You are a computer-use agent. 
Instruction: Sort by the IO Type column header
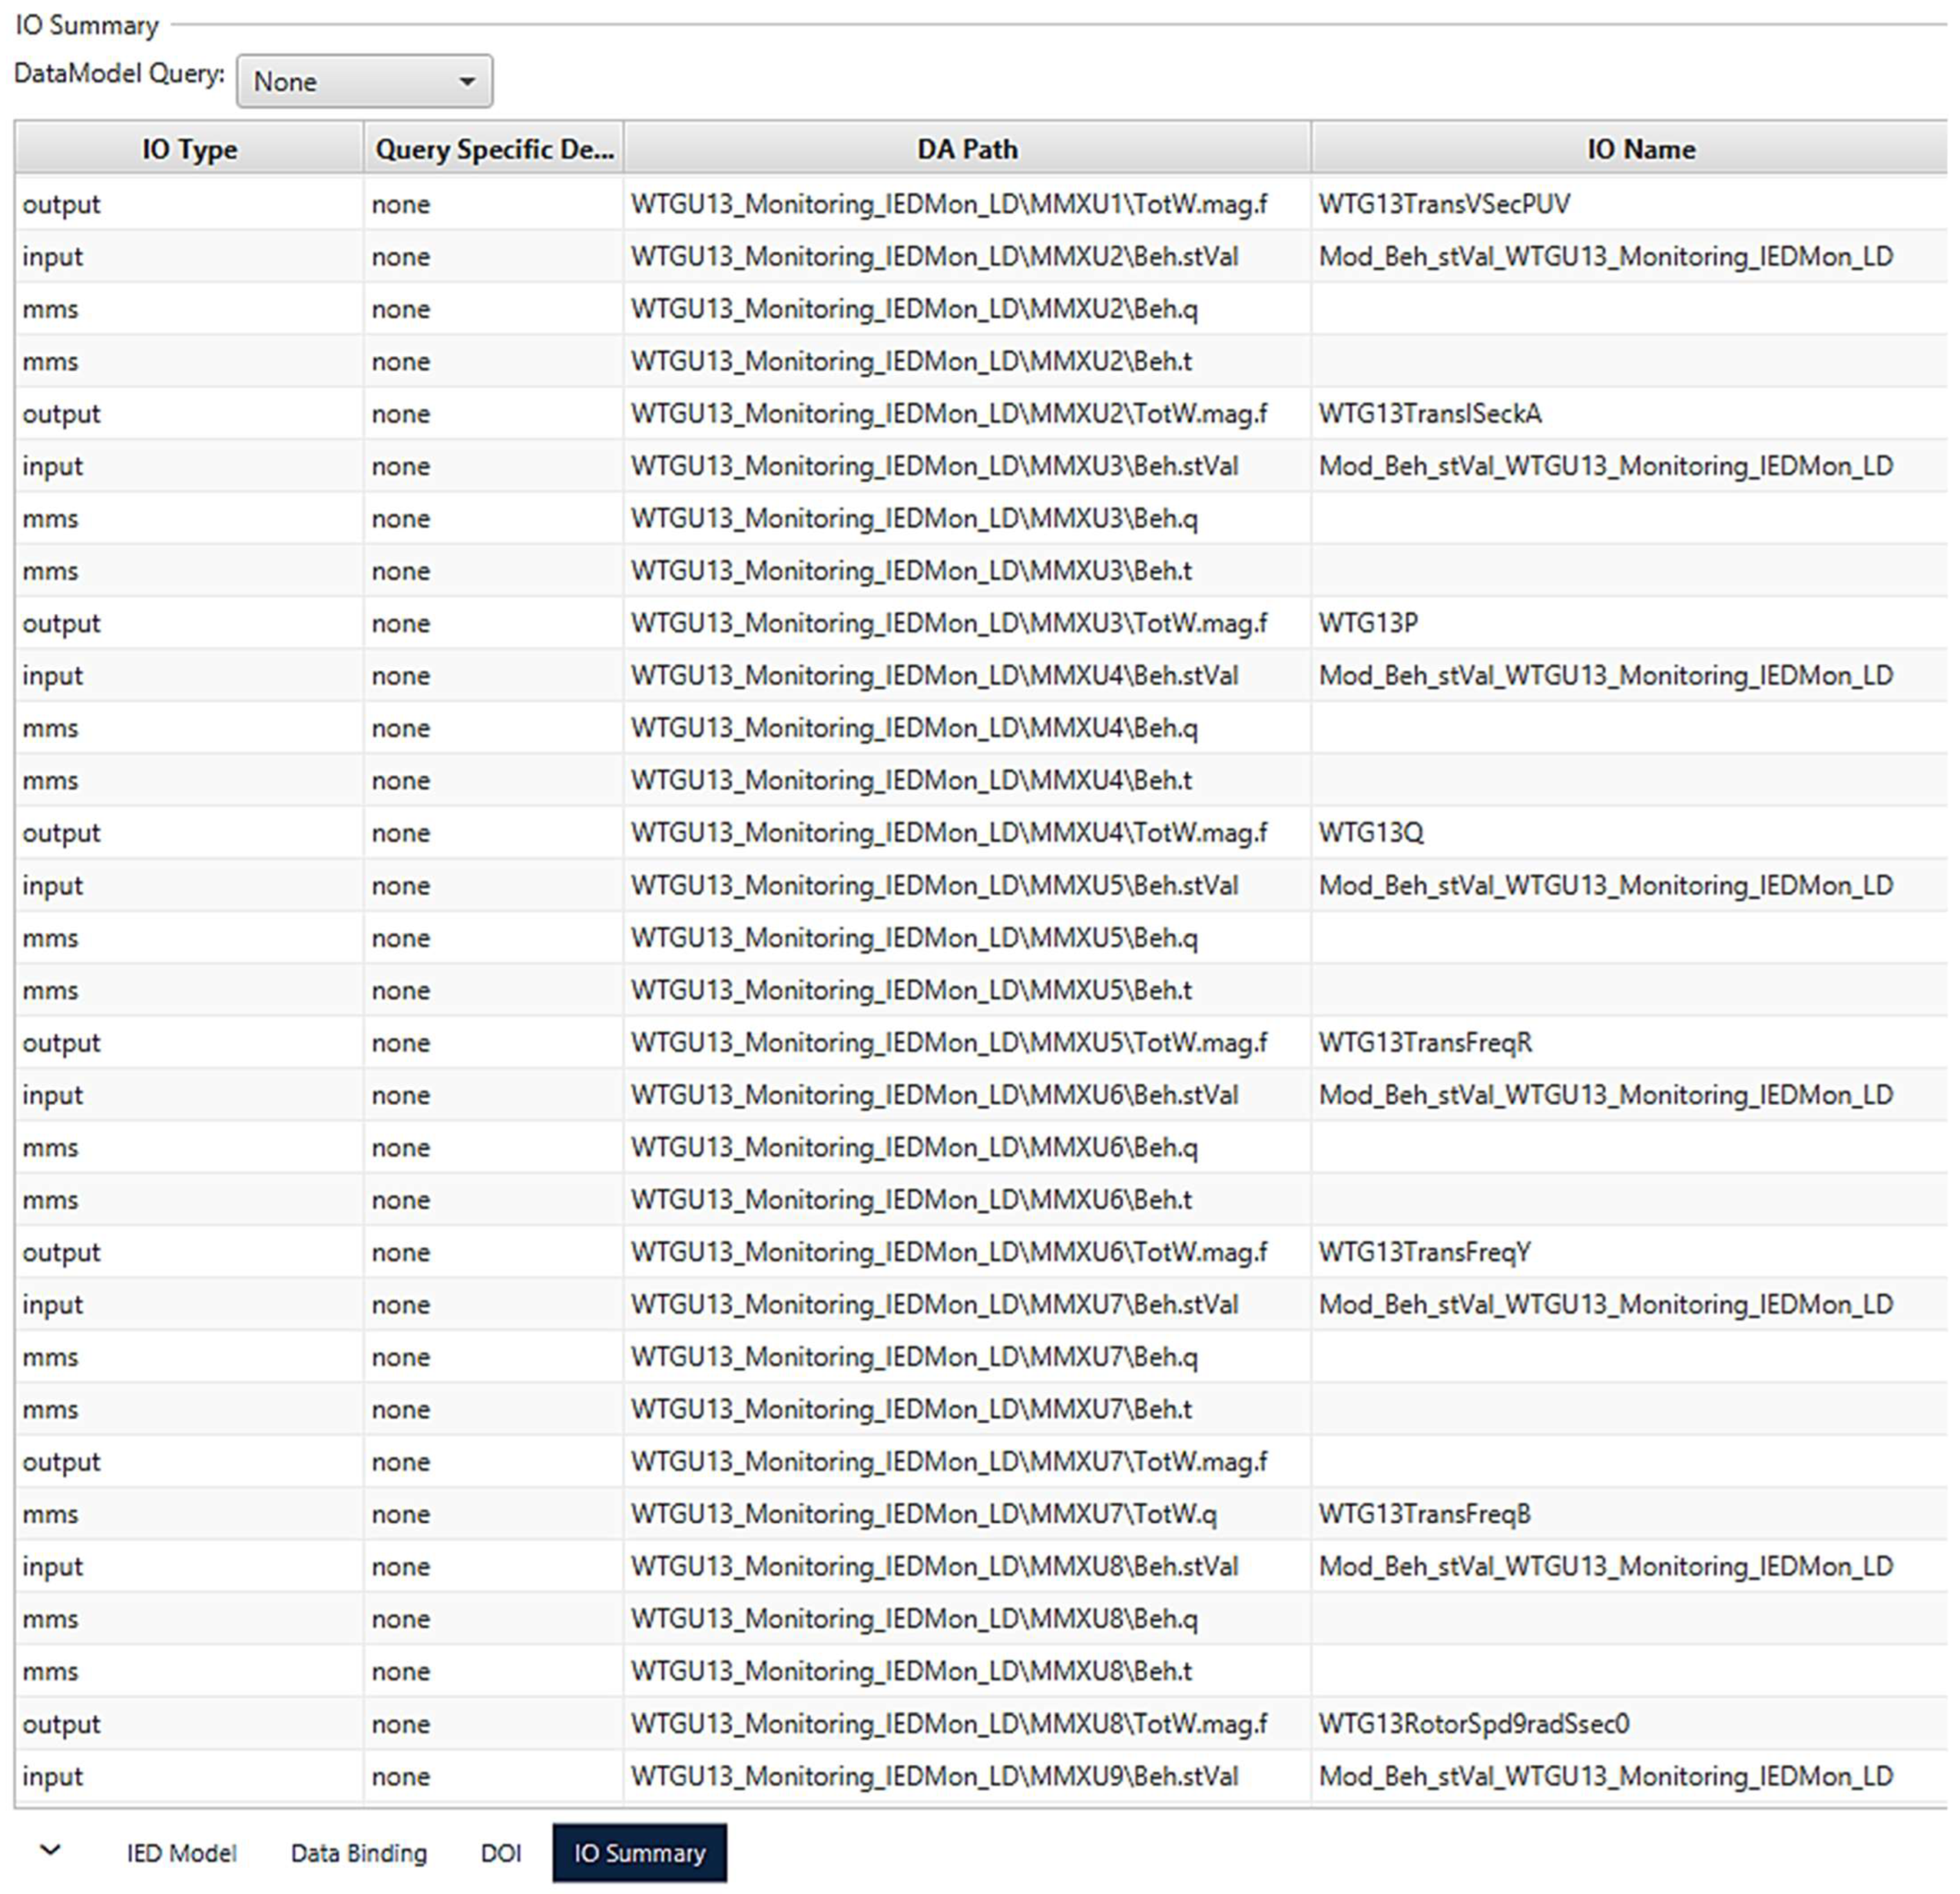pos(189,149)
